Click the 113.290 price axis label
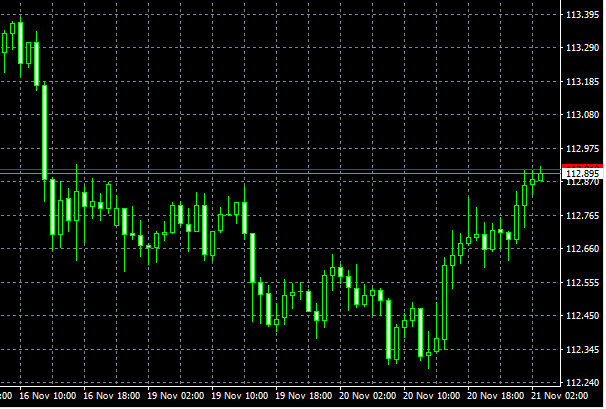 click(582, 48)
